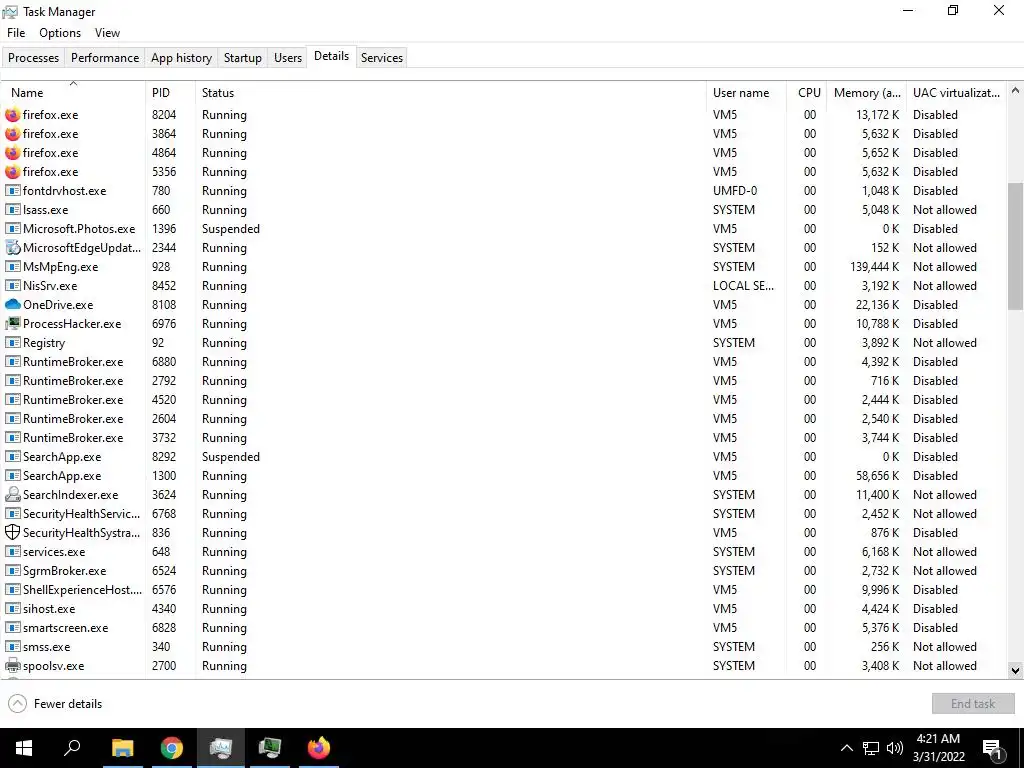Open File Explorer from taskbar
The height and width of the screenshot is (768, 1024).
tap(122, 747)
